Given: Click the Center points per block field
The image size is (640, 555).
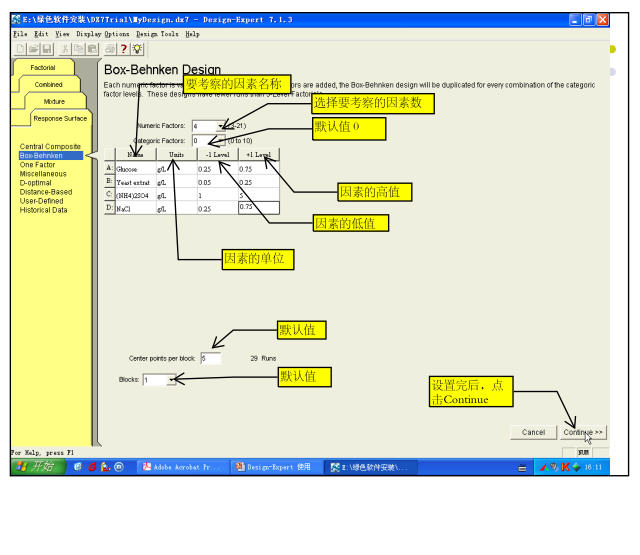Looking at the screenshot, I should pos(210,357).
